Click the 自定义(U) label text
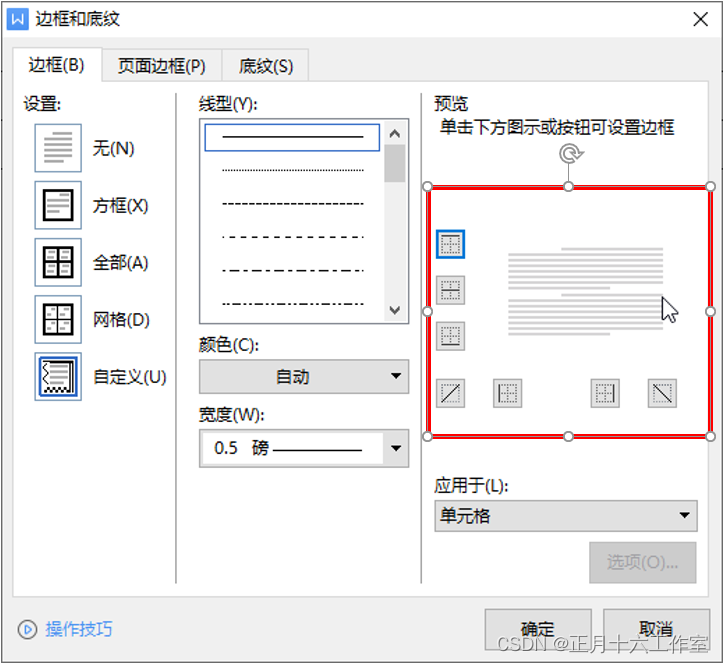Image resolution: width=723 pixels, height=663 pixels. (130, 377)
